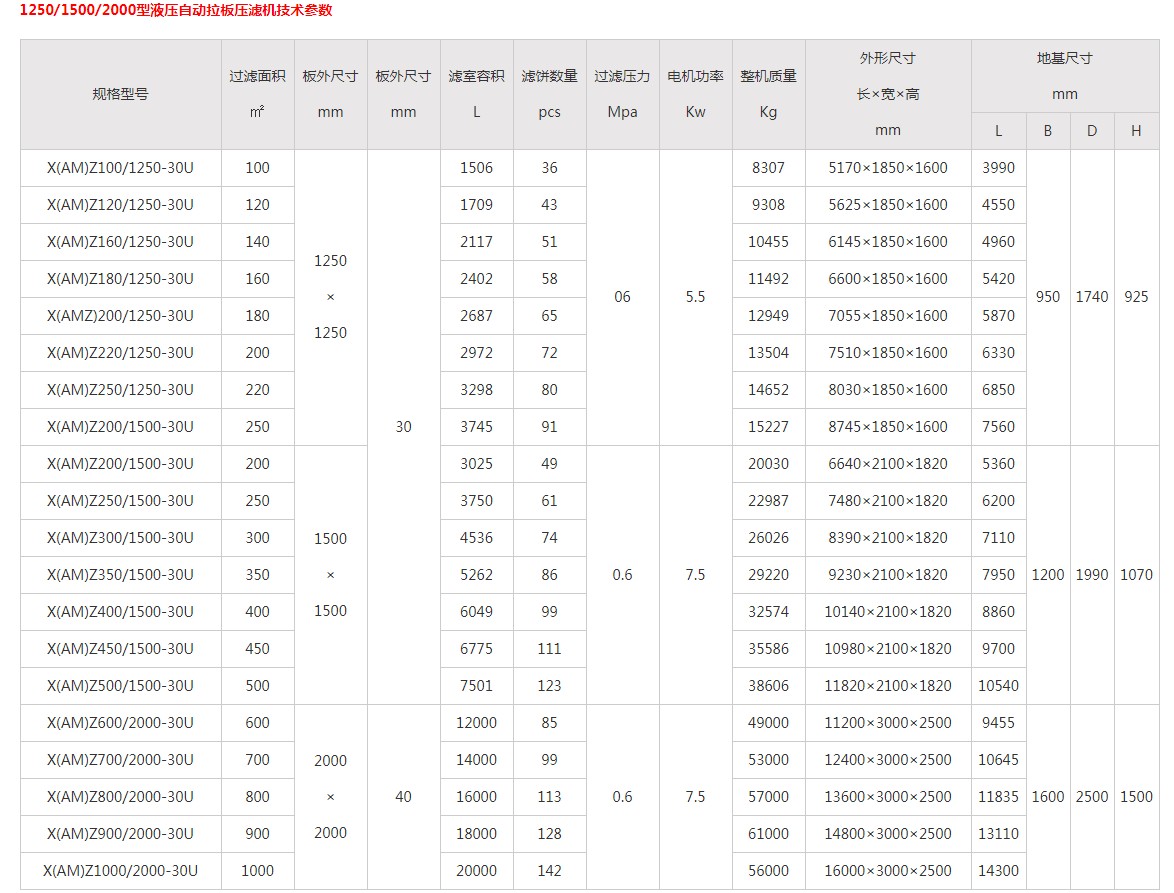
Task: Select the 过滤压力 Mpa header
Action: [x=622, y=95]
